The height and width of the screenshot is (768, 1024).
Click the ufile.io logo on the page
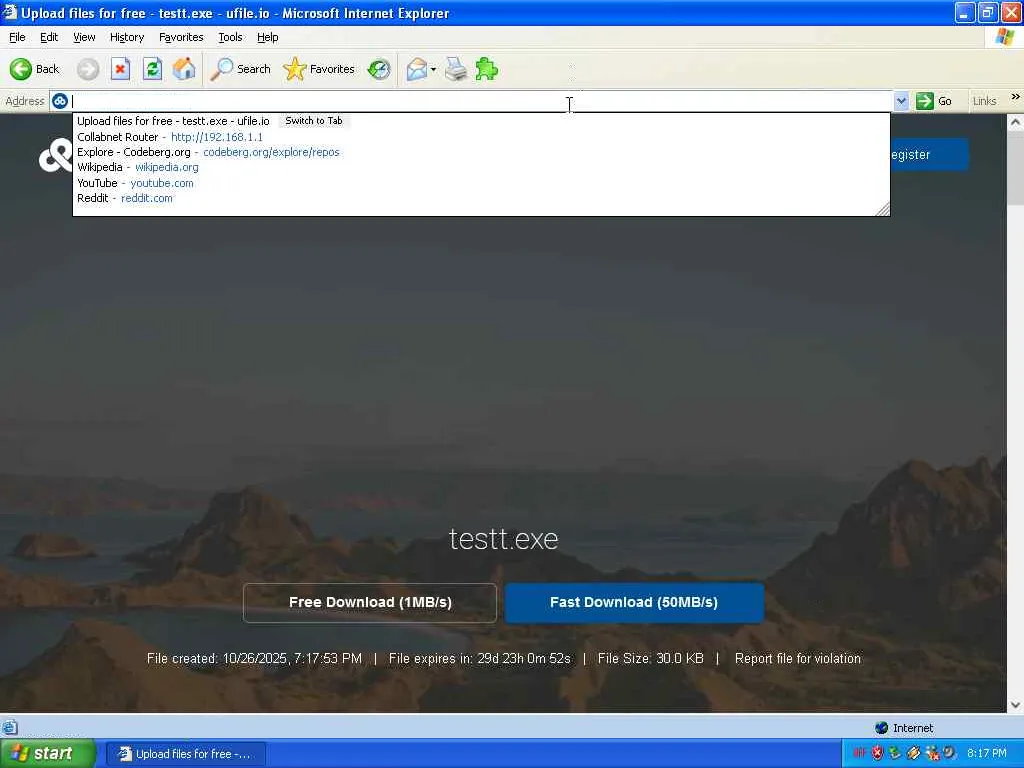(x=56, y=155)
